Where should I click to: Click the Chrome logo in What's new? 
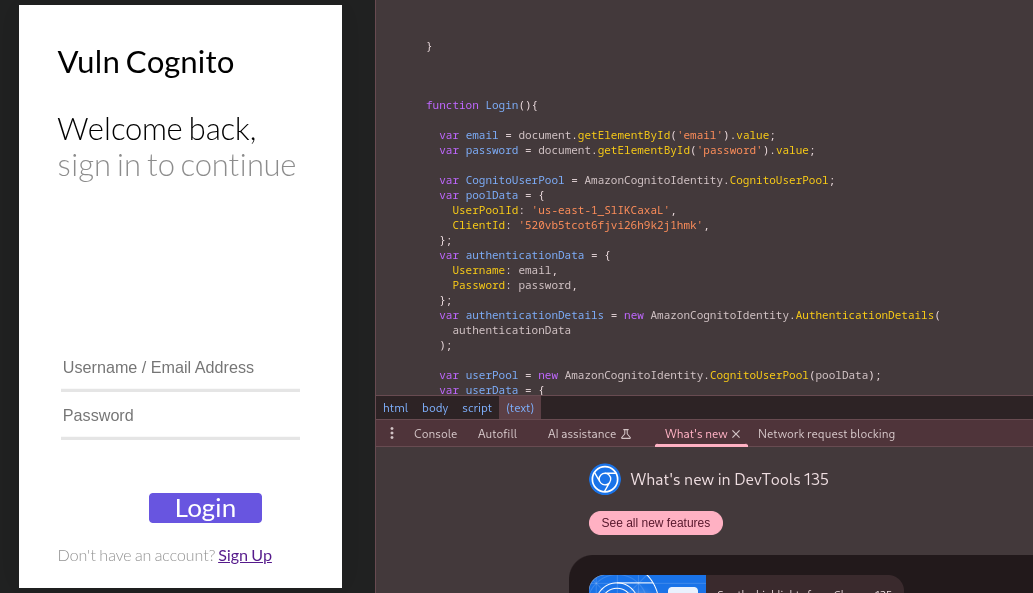605,480
